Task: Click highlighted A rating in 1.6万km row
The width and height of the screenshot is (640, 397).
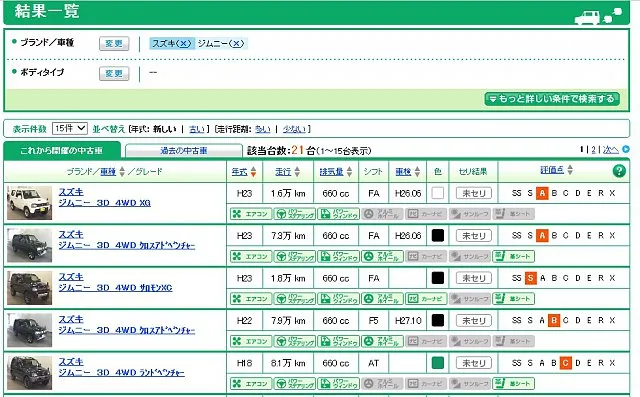Action: 542,193
